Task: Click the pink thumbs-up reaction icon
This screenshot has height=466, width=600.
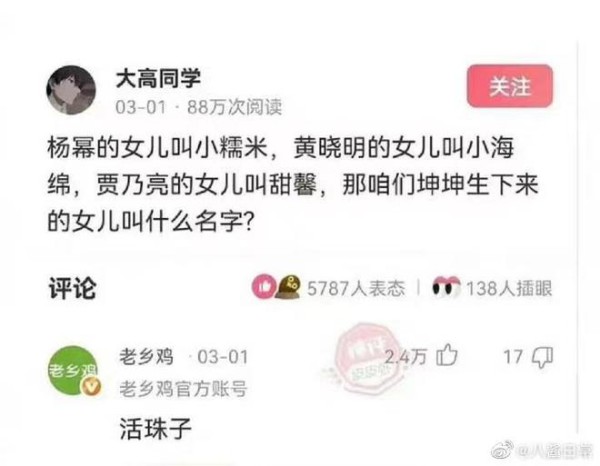Action: (264, 286)
